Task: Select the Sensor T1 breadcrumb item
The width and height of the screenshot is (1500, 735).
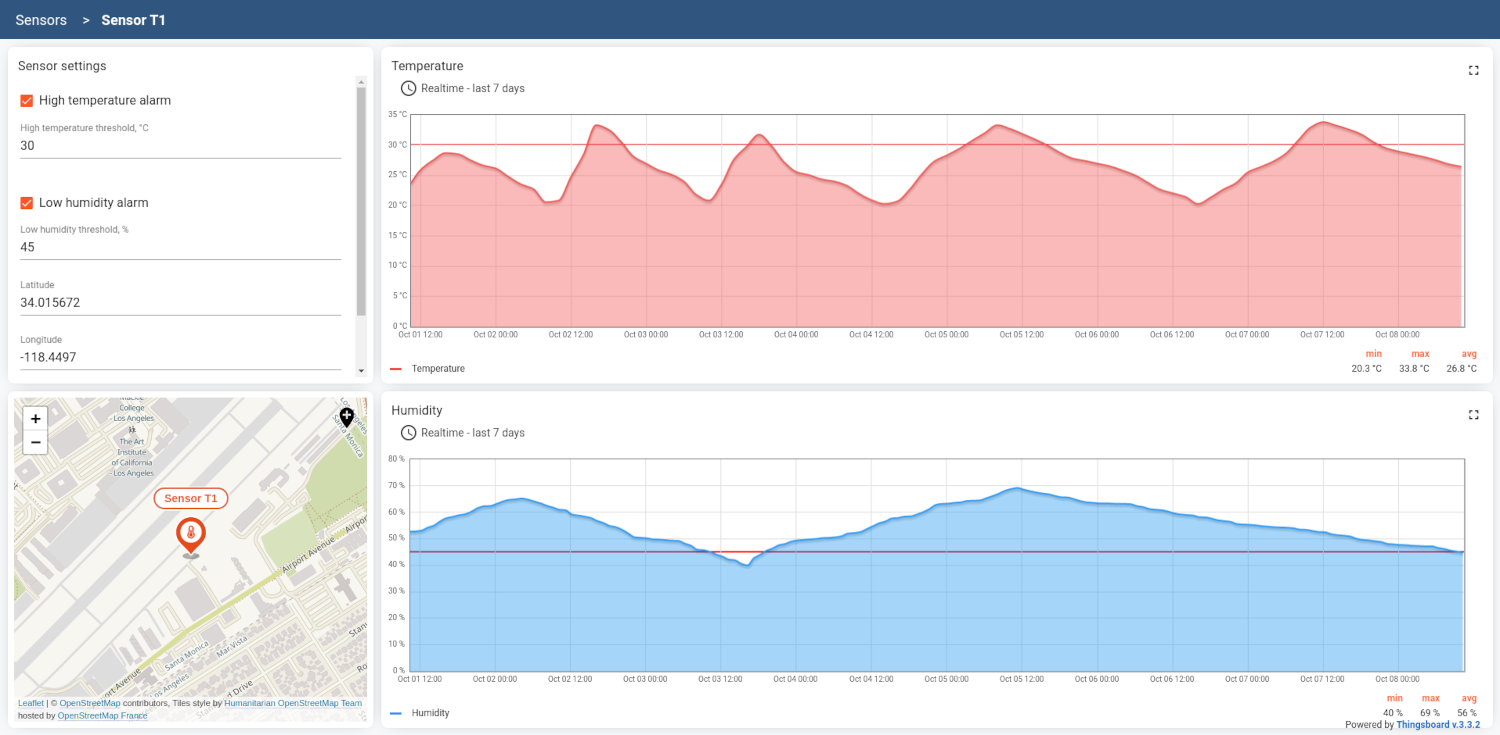Action: tap(133, 20)
